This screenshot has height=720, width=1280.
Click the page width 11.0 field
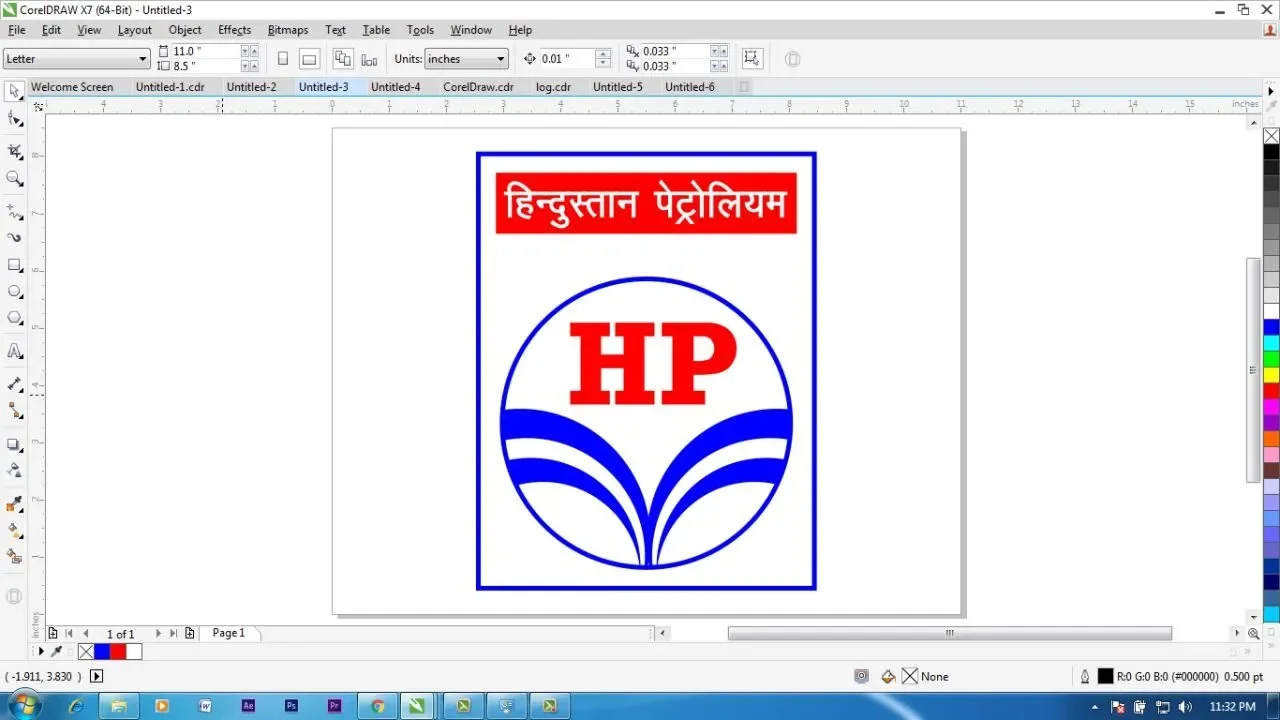click(x=206, y=51)
